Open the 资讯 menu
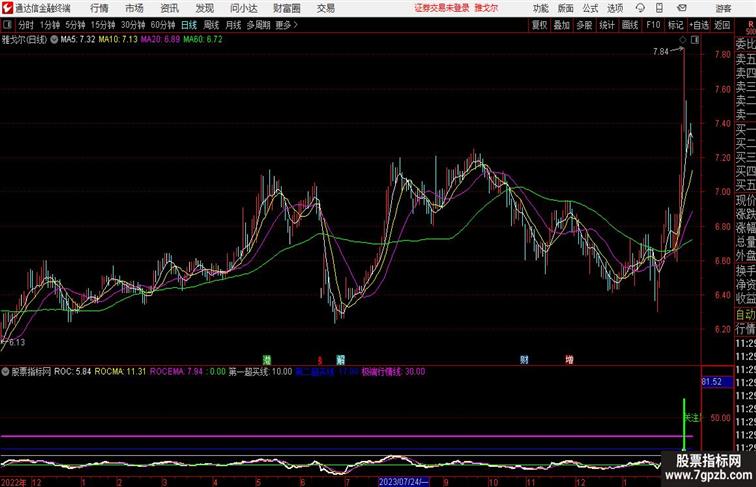756x487 pixels. (x=169, y=8)
